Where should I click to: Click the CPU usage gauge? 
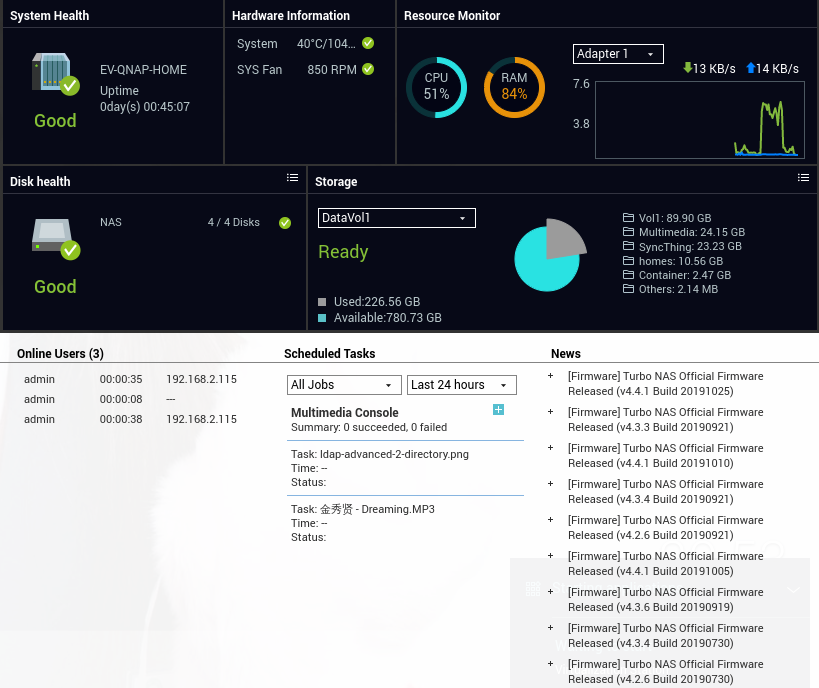coord(436,88)
